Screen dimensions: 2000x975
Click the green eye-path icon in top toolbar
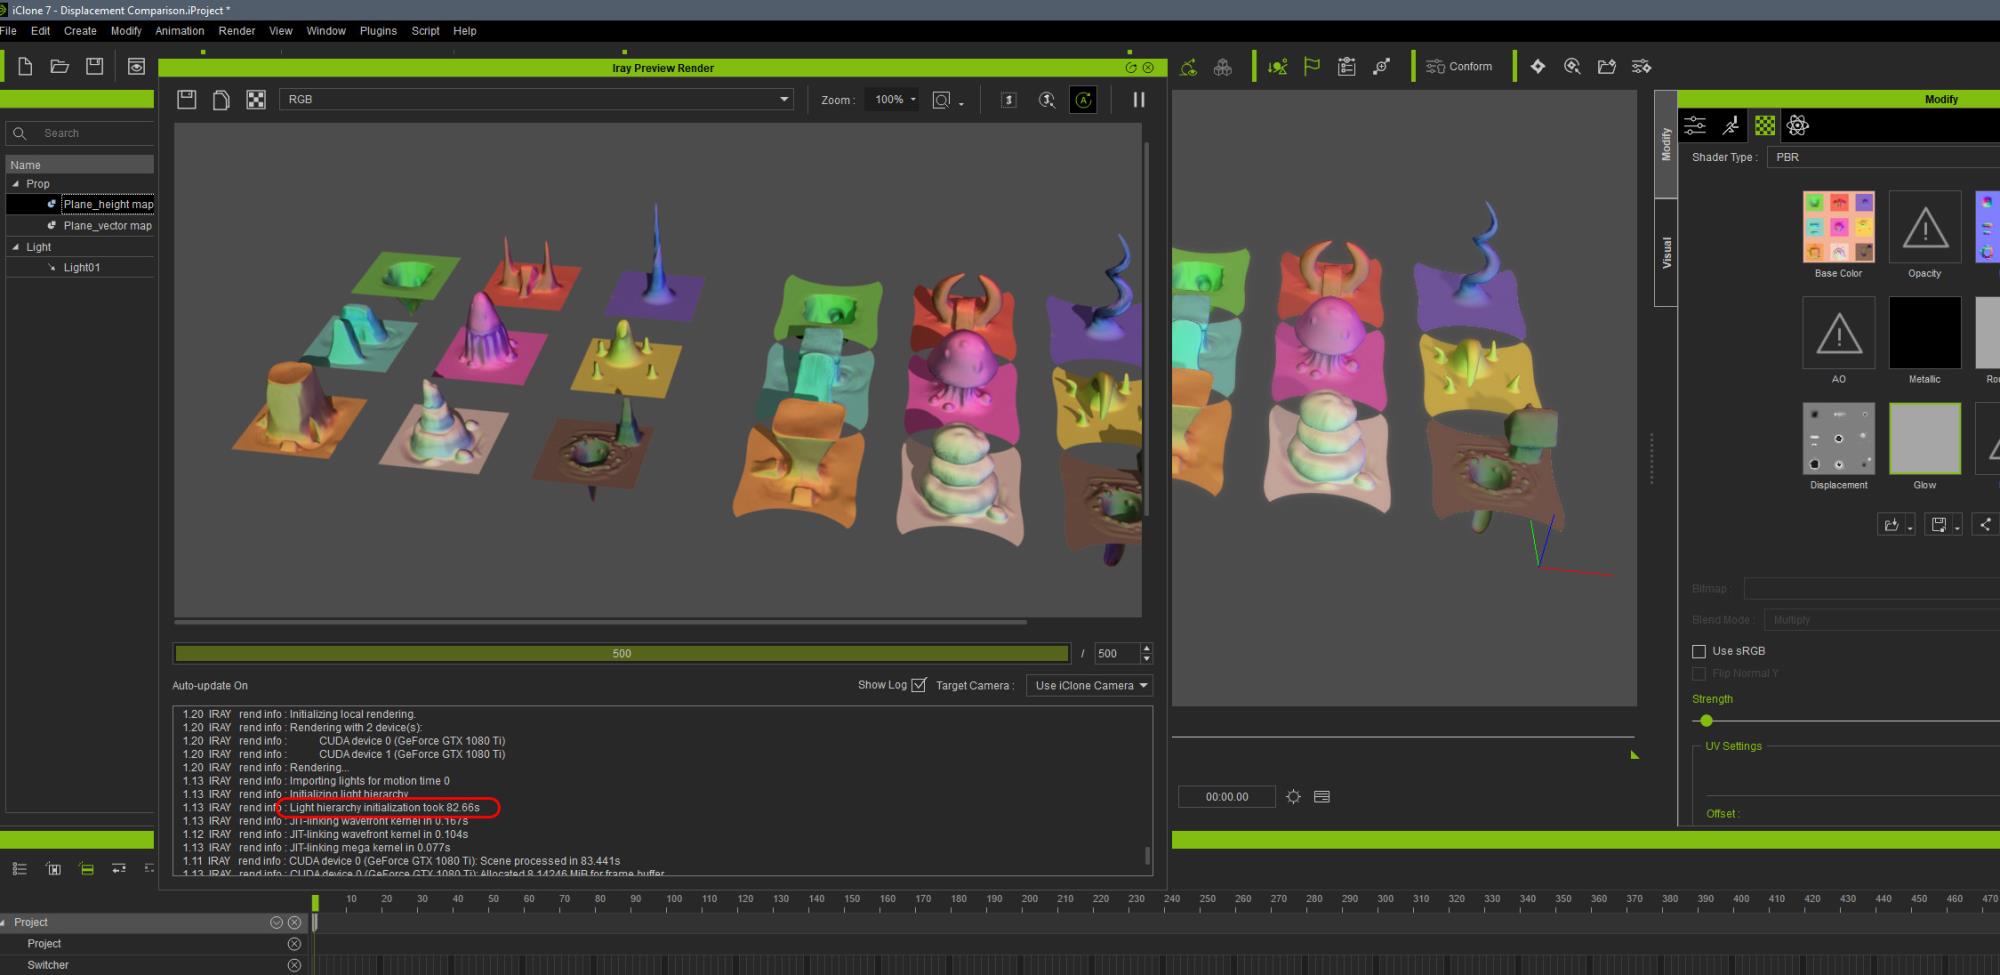1188,67
